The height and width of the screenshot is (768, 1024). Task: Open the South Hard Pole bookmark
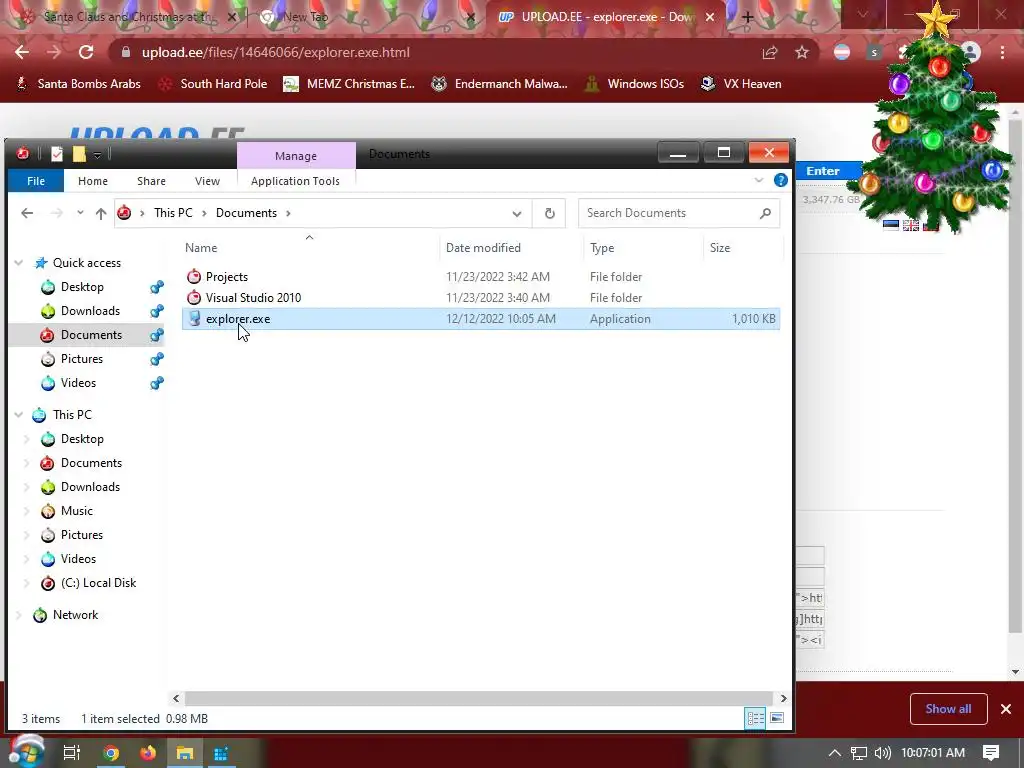coord(214,84)
